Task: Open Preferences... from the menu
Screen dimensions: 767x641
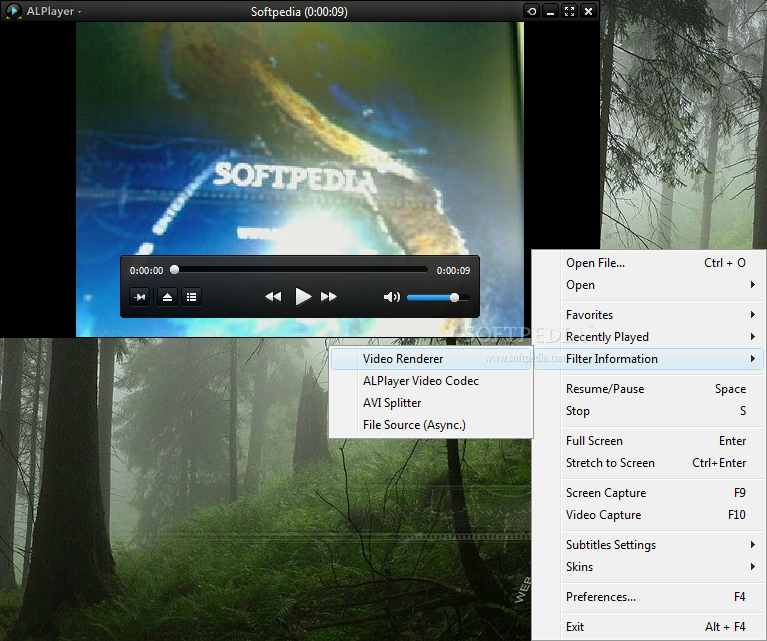Action: [x=649, y=597]
